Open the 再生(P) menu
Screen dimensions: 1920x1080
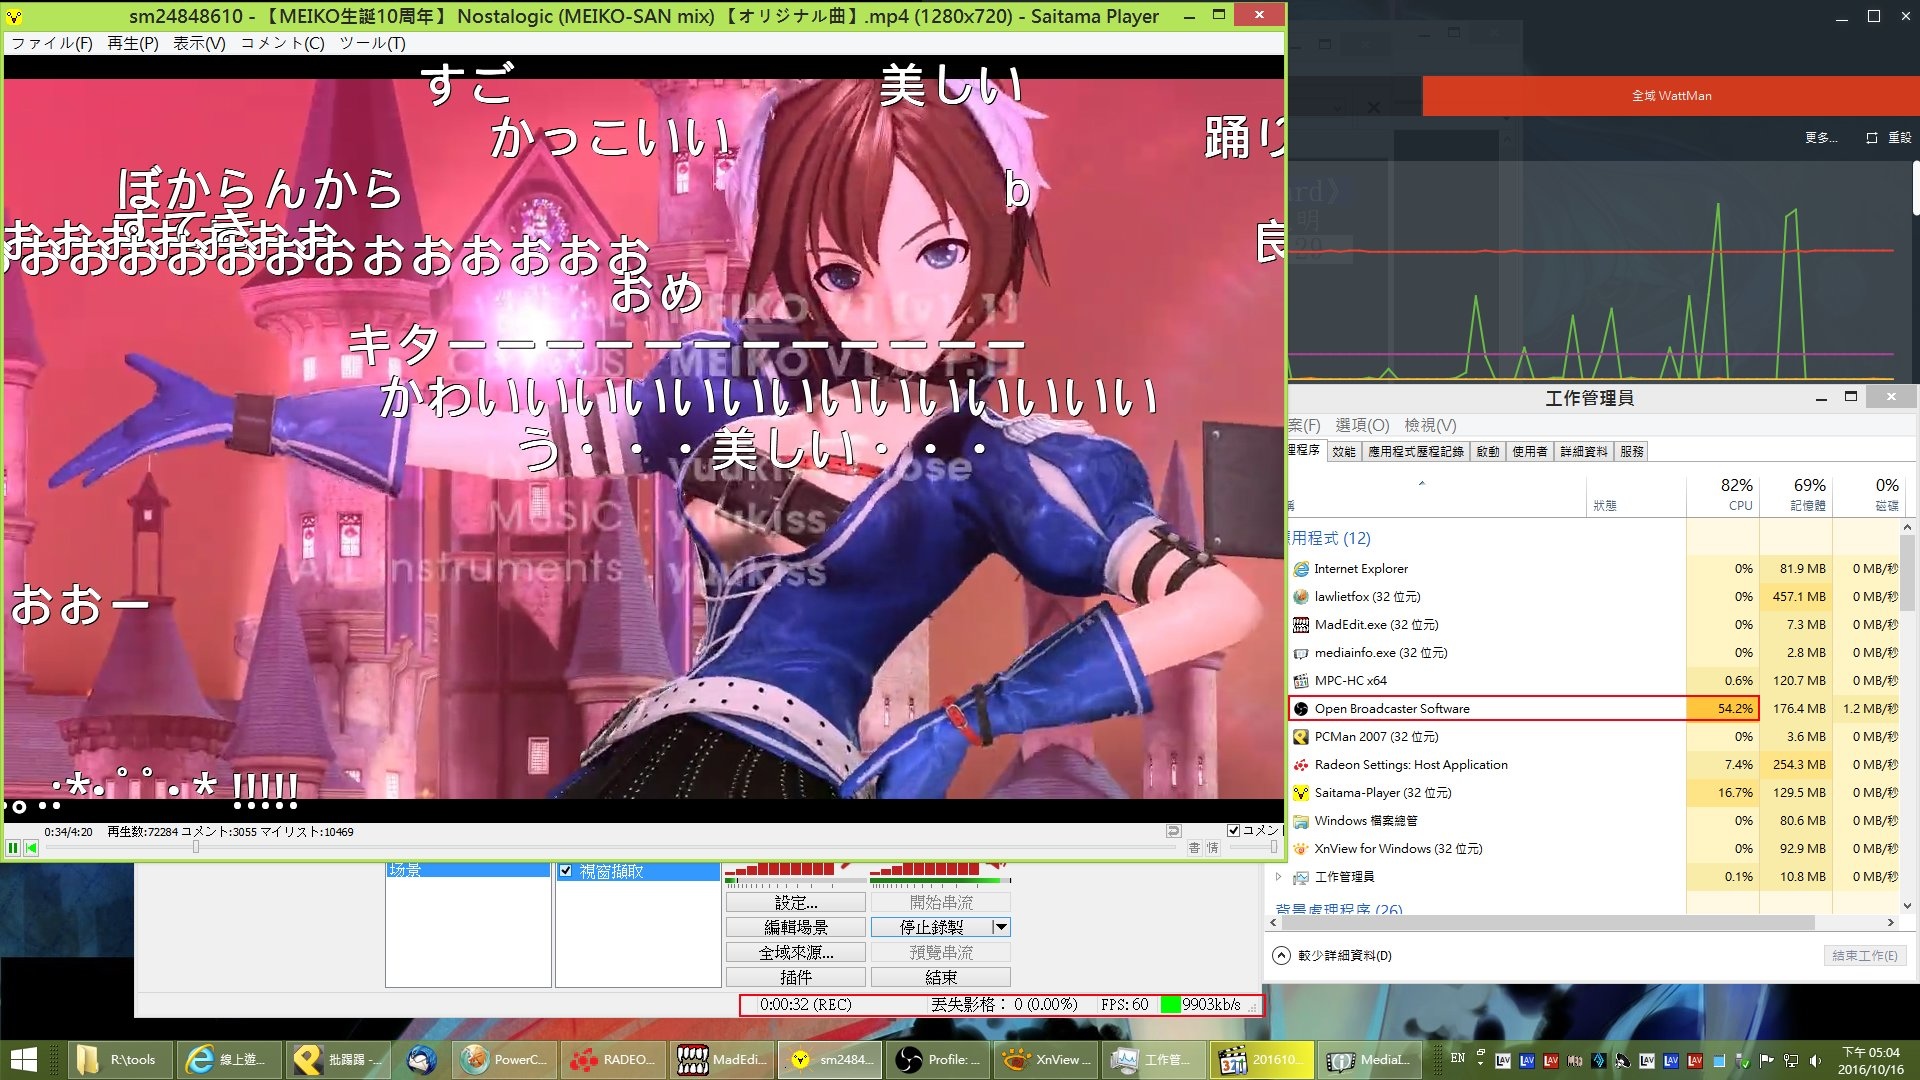point(133,43)
